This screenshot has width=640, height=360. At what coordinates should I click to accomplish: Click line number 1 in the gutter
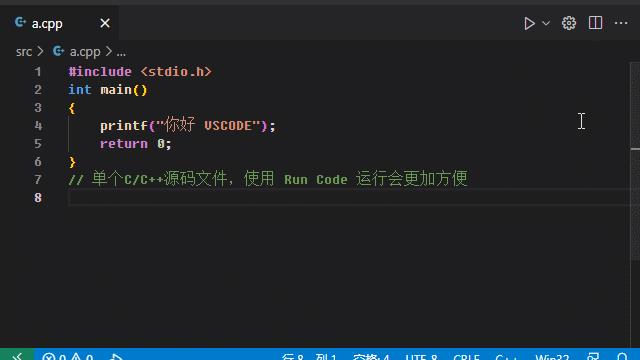click(x=38, y=72)
